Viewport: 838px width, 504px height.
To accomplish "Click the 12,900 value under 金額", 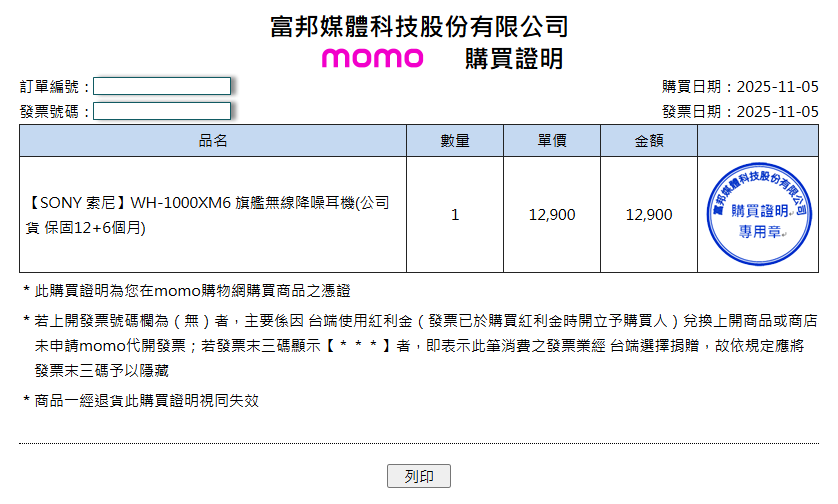I will 649,214.
